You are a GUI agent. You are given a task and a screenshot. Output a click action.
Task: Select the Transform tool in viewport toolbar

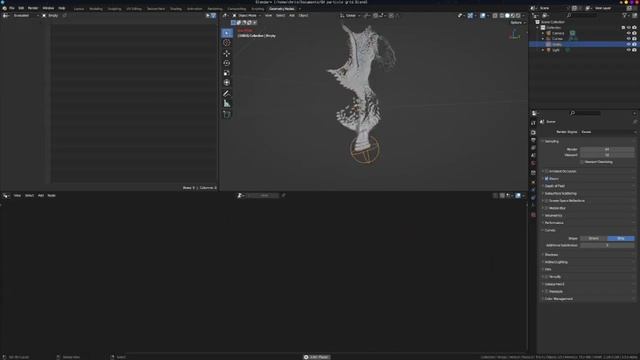(x=227, y=83)
